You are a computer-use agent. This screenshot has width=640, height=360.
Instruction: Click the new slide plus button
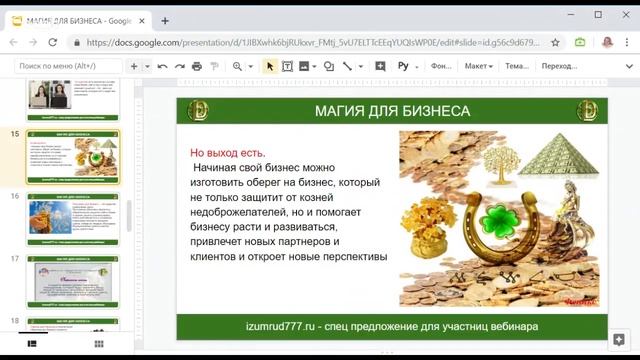(x=134, y=66)
